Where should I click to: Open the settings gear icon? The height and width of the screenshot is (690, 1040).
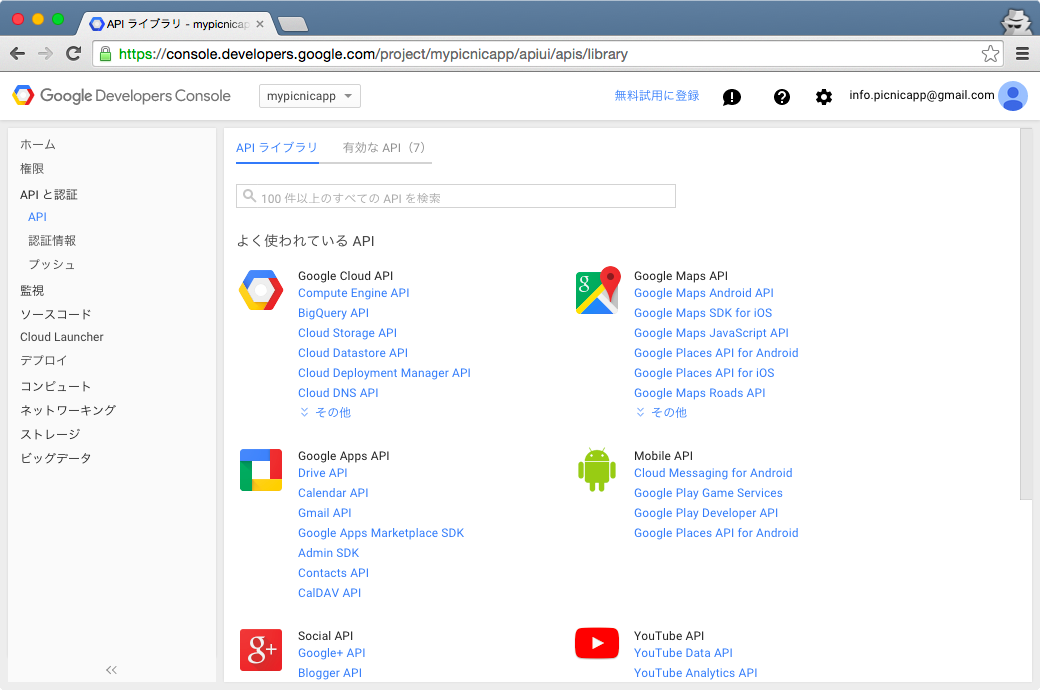click(824, 97)
